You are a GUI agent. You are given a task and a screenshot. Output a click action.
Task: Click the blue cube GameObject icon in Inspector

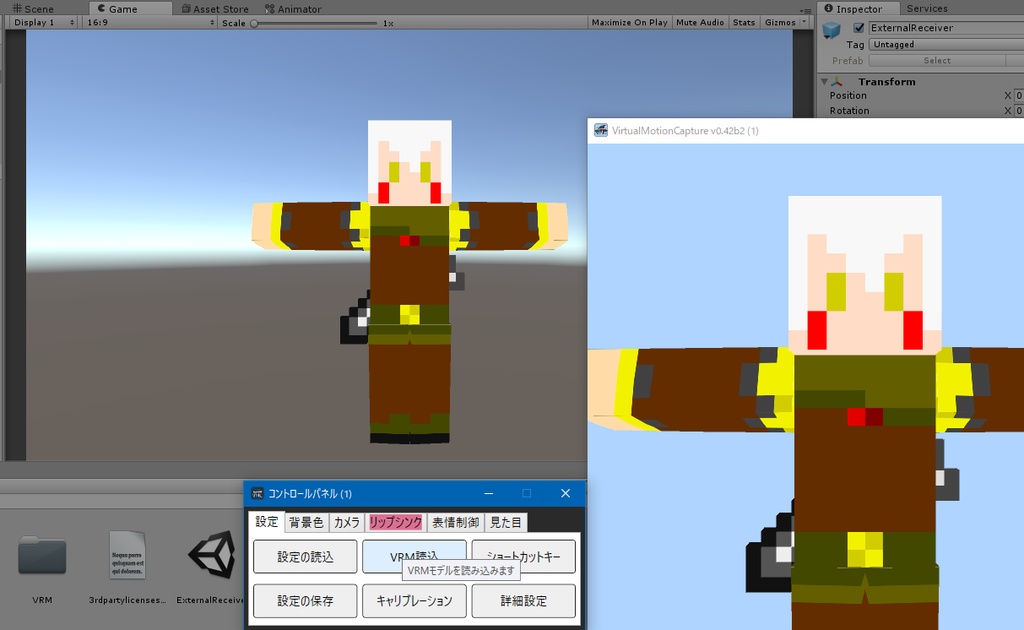pyautogui.click(x=832, y=28)
